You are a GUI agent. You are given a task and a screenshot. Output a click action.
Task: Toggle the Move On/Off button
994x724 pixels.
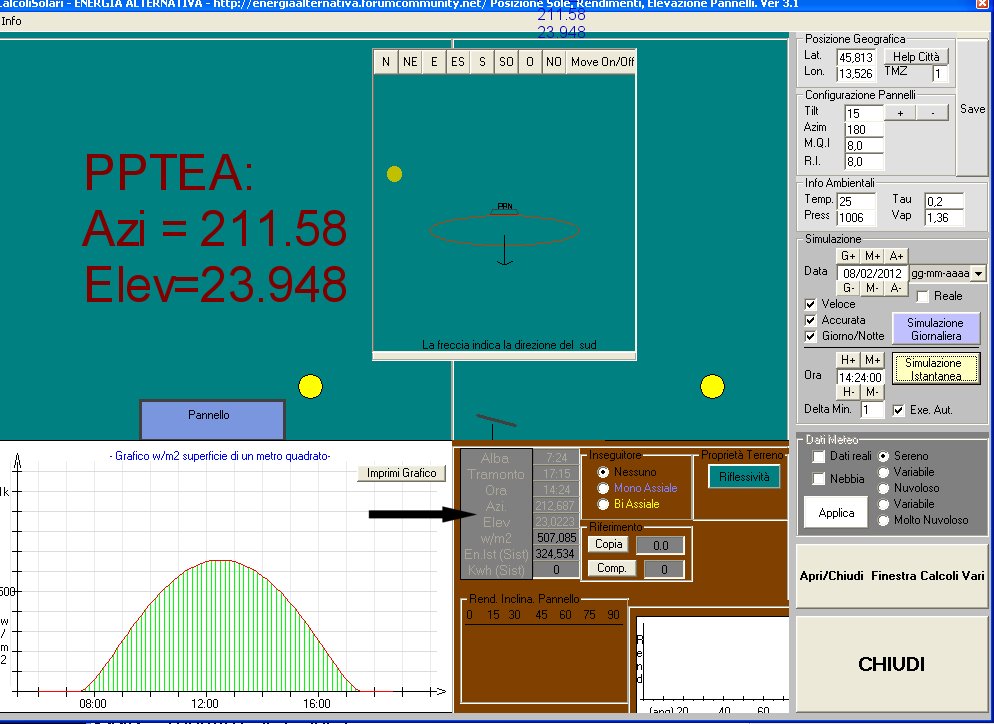(602, 61)
